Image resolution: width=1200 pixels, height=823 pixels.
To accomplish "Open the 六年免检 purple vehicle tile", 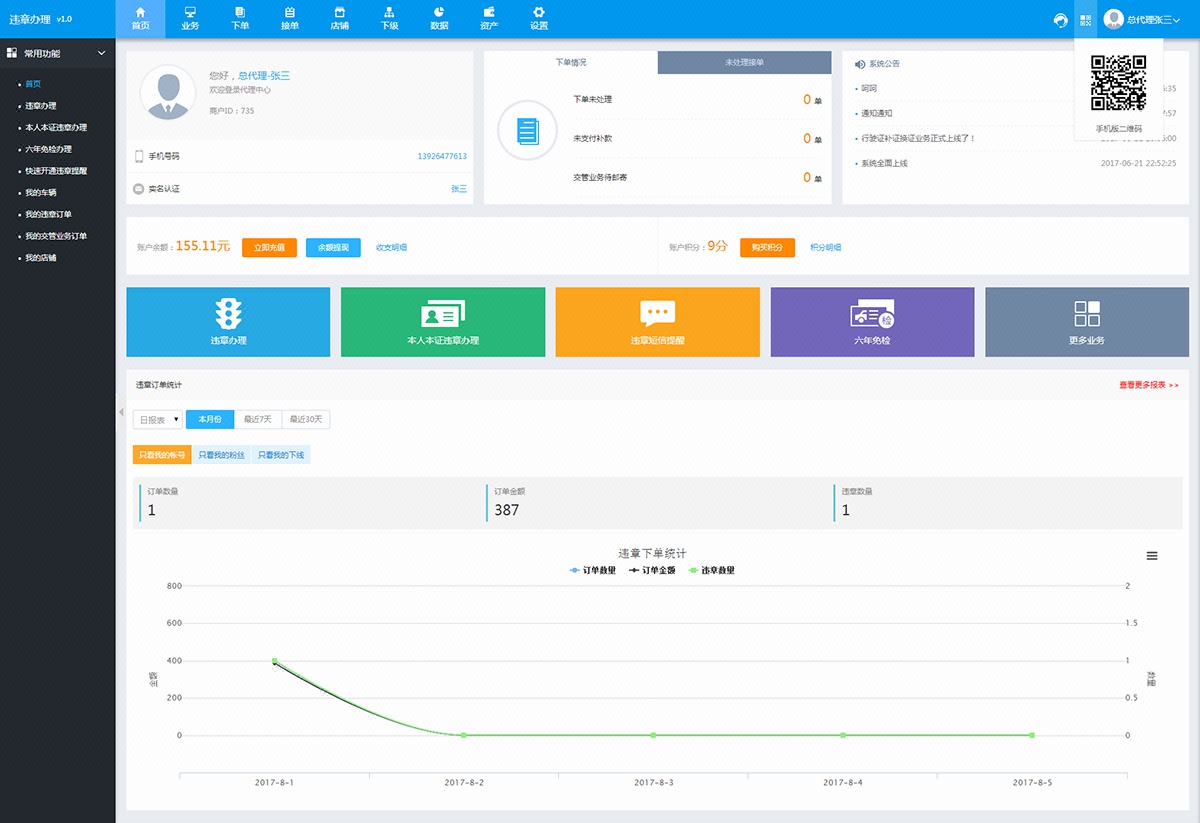I will (872, 322).
